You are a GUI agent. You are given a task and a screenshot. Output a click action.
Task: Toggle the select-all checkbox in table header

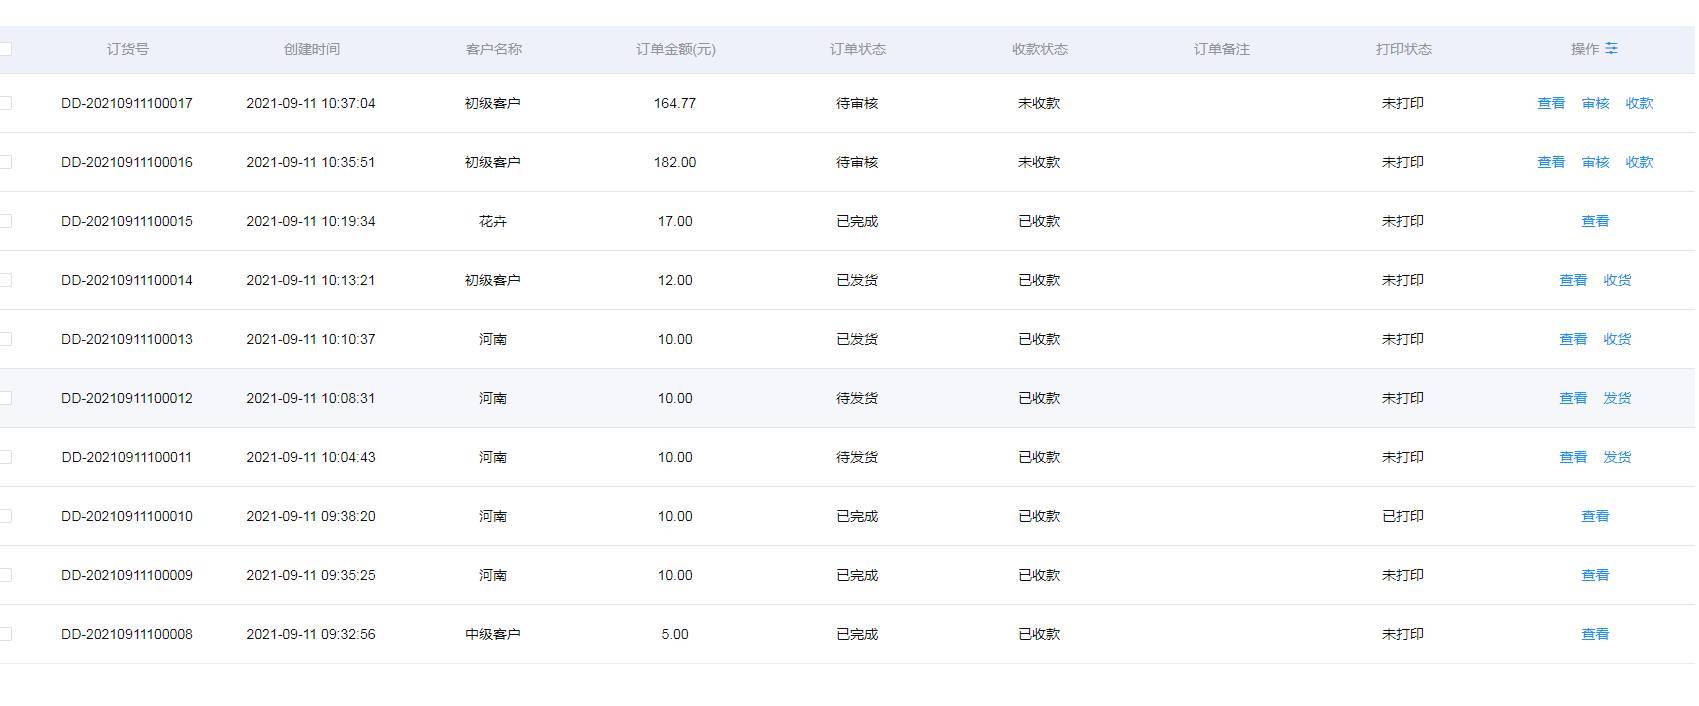pos(5,49)
